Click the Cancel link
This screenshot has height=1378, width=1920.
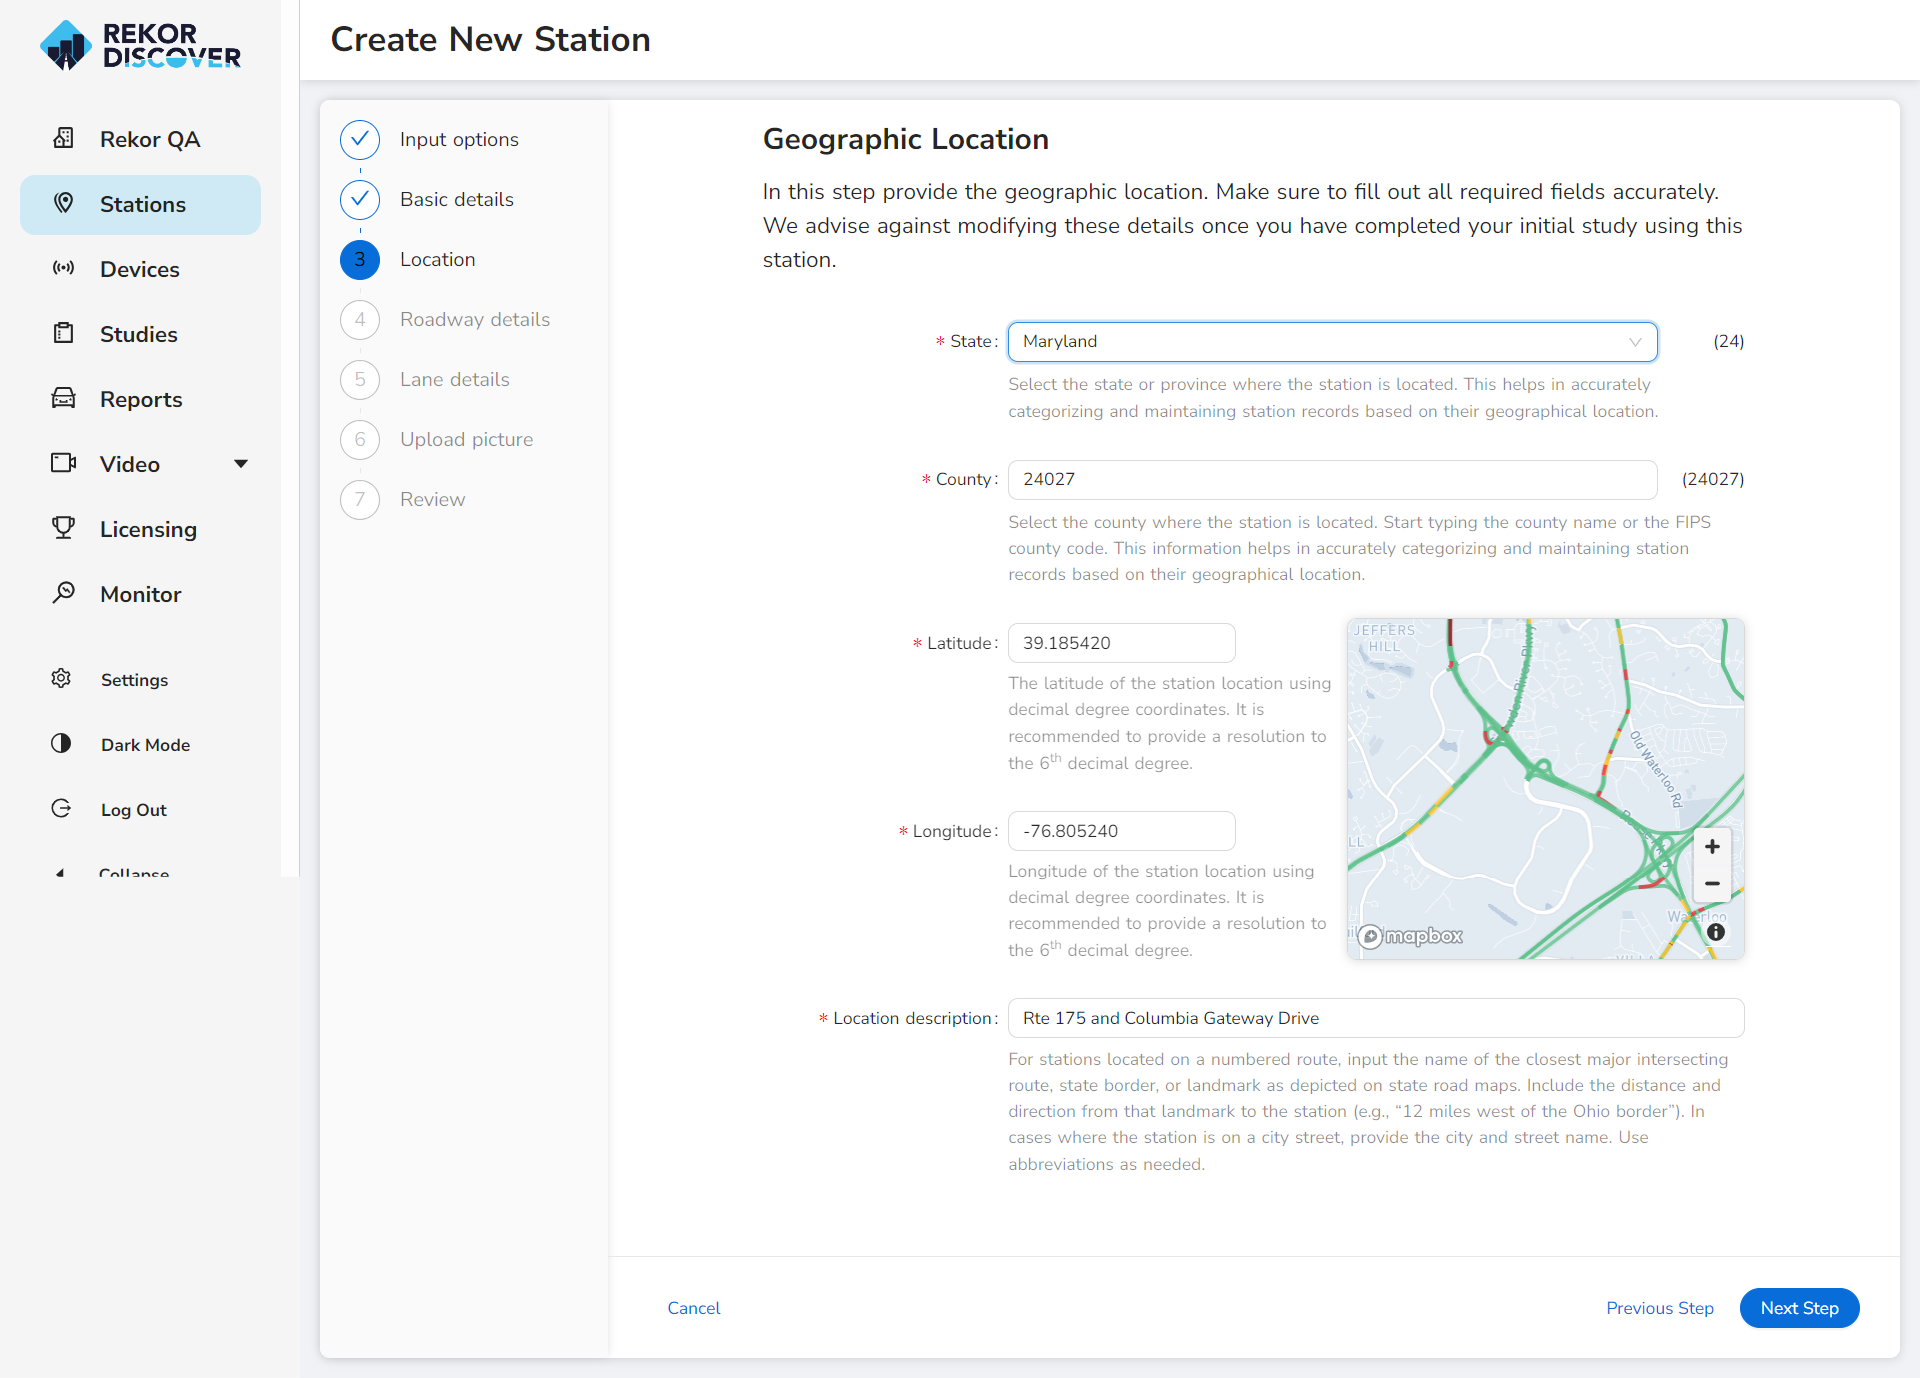pyautogui.click(x=693, y=1308)
